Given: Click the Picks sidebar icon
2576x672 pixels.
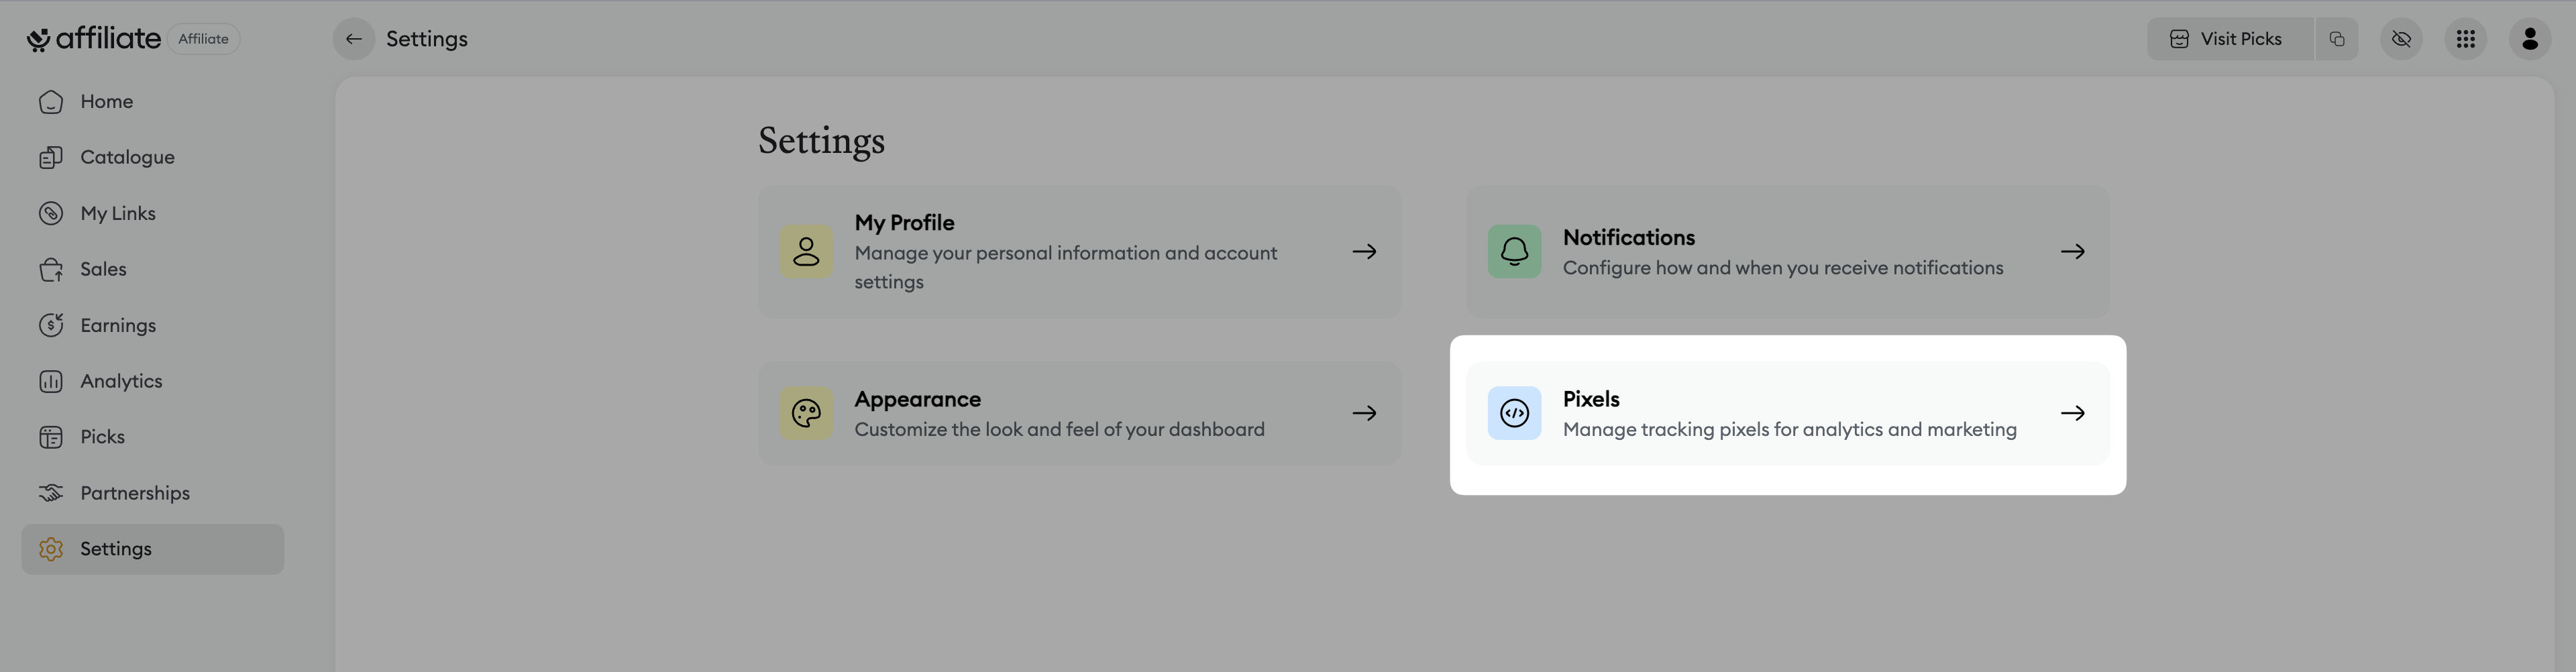Looking at the screenshot, I should point(51,437).
